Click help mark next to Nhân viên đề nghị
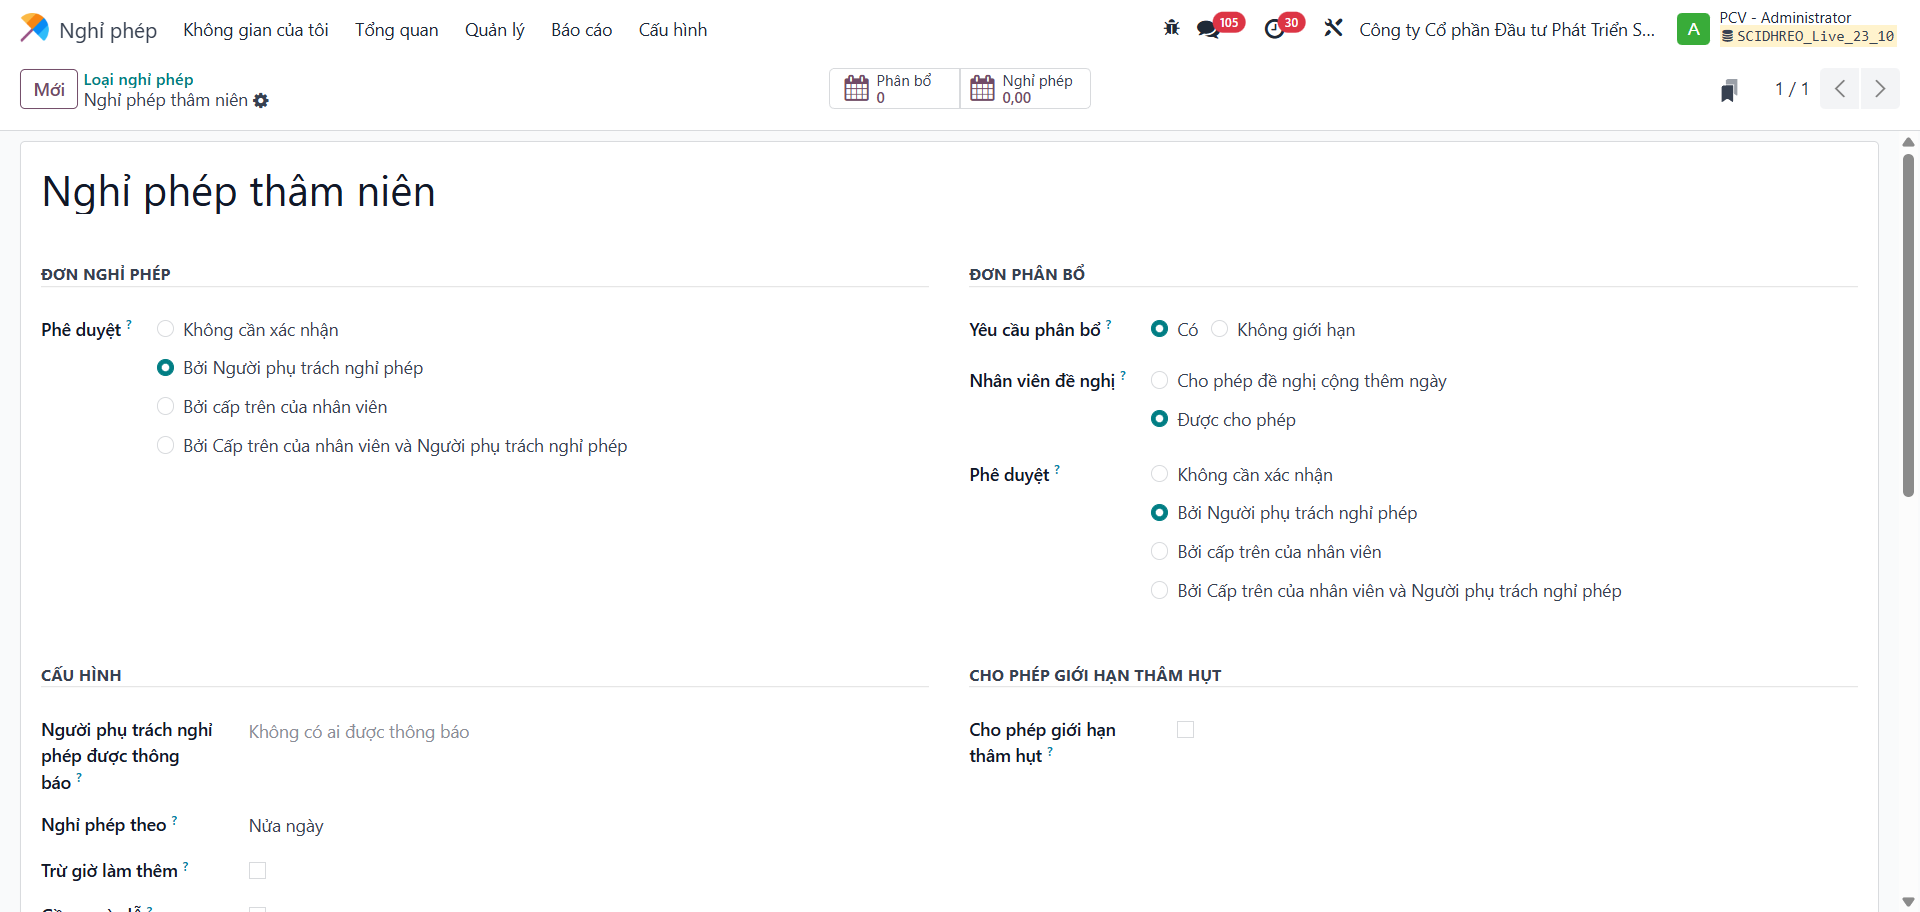Screen dimensions: 1920x912 coord(1123,375)
